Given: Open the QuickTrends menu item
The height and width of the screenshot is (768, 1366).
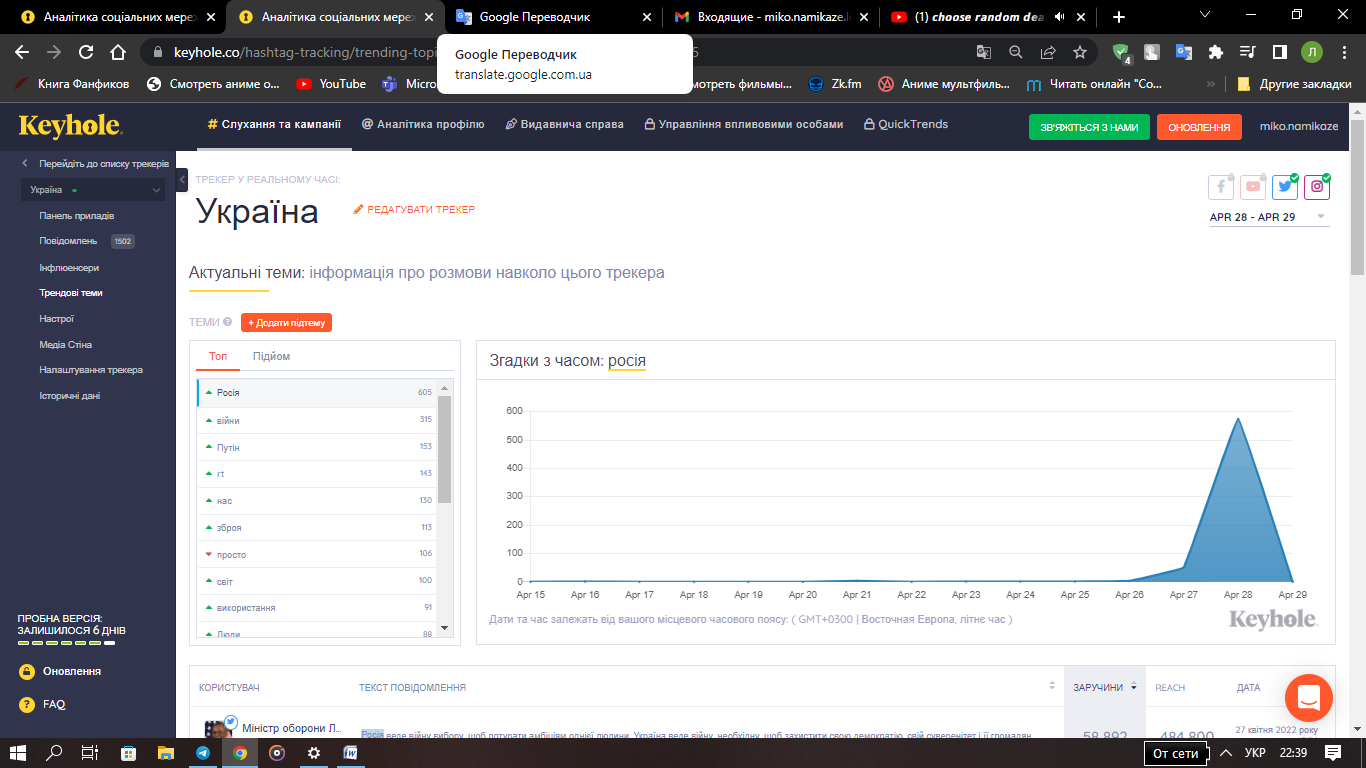Looking at the screenshot, I should pos(906,125).
